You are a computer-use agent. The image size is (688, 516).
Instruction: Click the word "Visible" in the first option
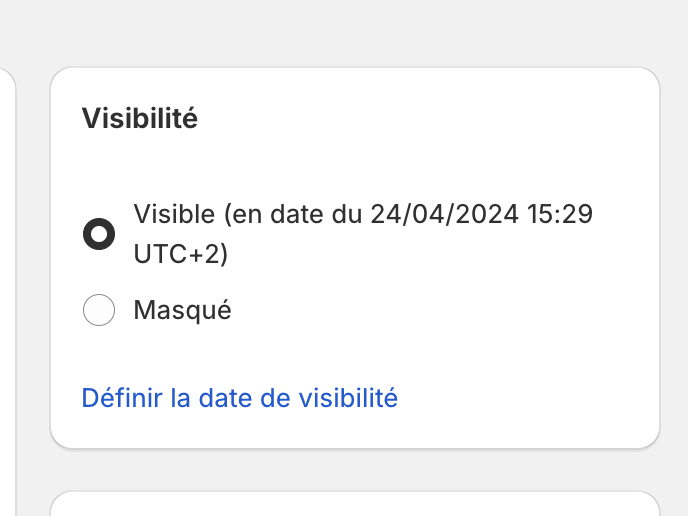pos(174,215)
